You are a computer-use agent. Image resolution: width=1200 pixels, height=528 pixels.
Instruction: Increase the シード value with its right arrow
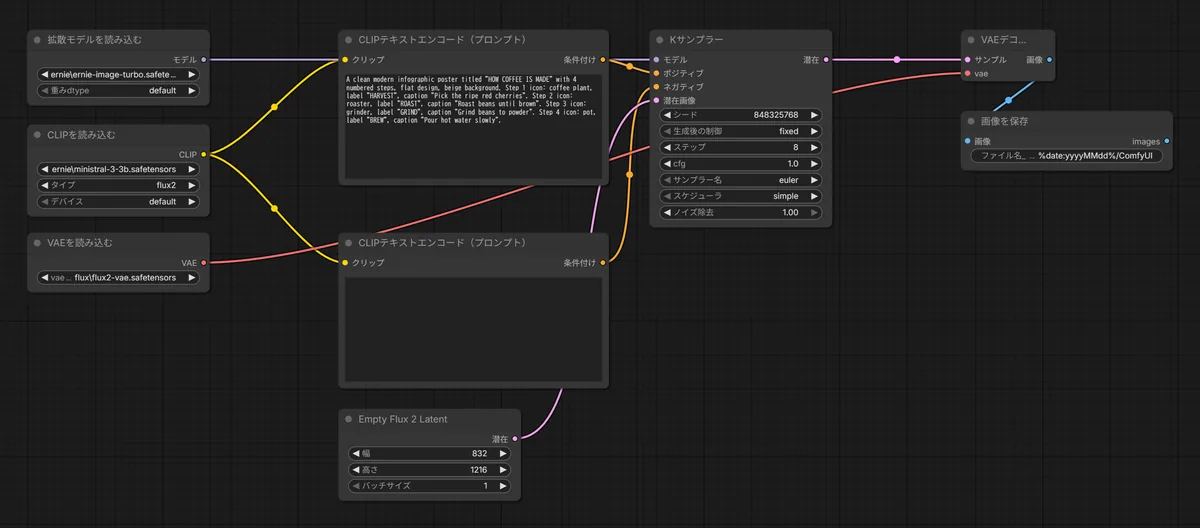814,115
